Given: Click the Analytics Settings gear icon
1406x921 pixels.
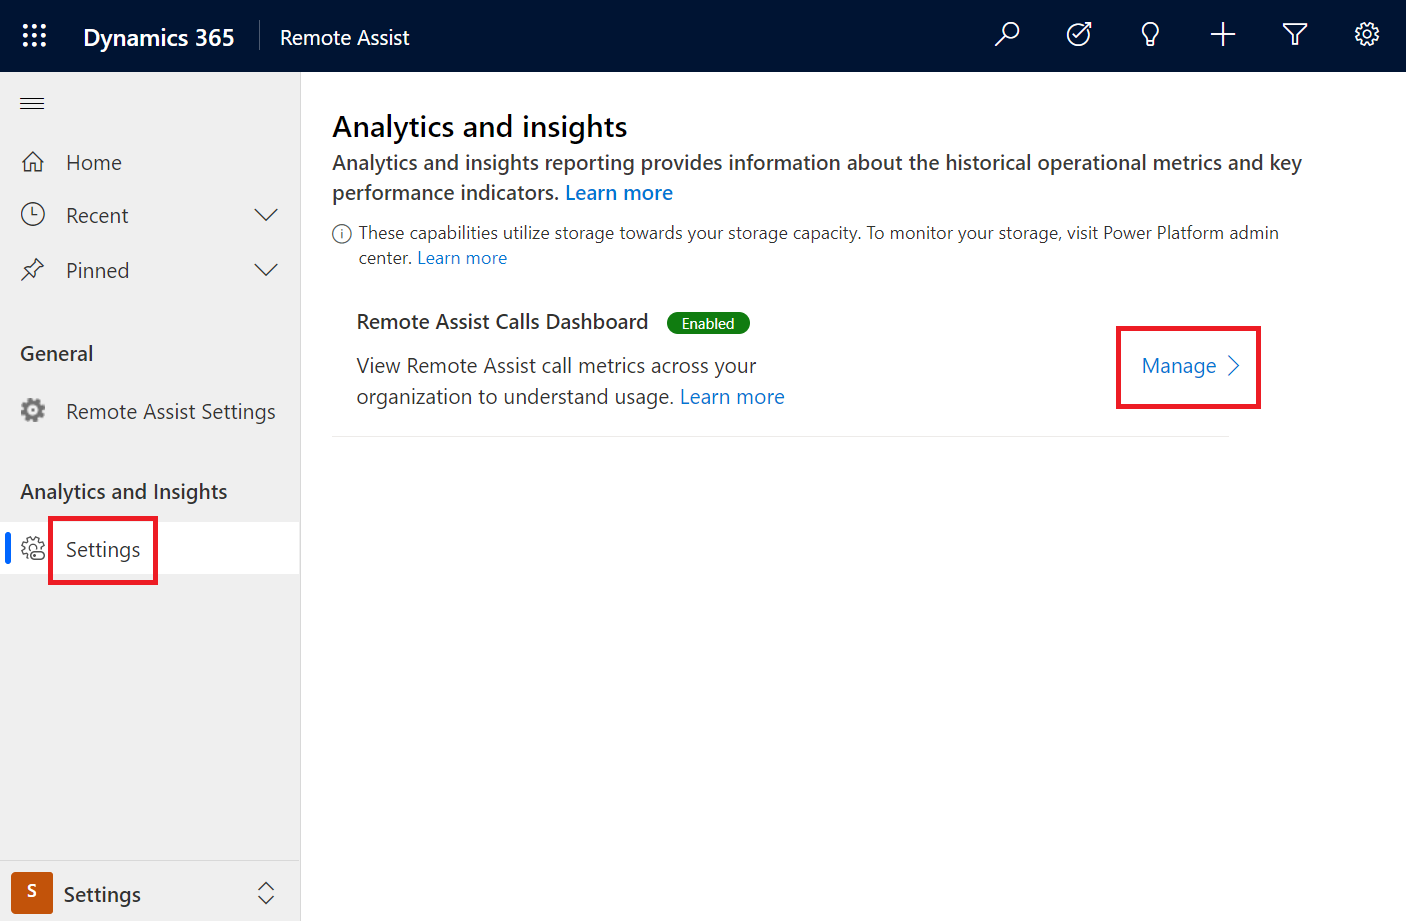Looking at the screenshot, I should click(33, 548).
